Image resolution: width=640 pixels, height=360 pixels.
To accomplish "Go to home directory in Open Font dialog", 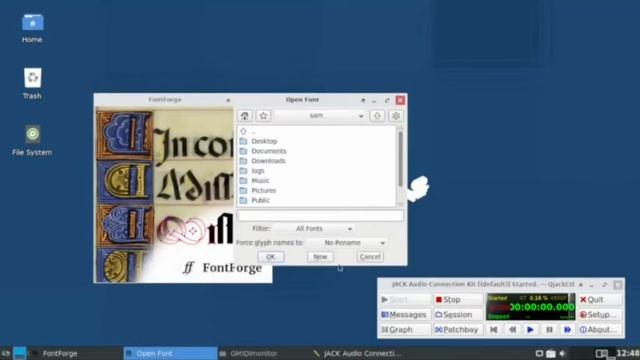I will [245, 116].
